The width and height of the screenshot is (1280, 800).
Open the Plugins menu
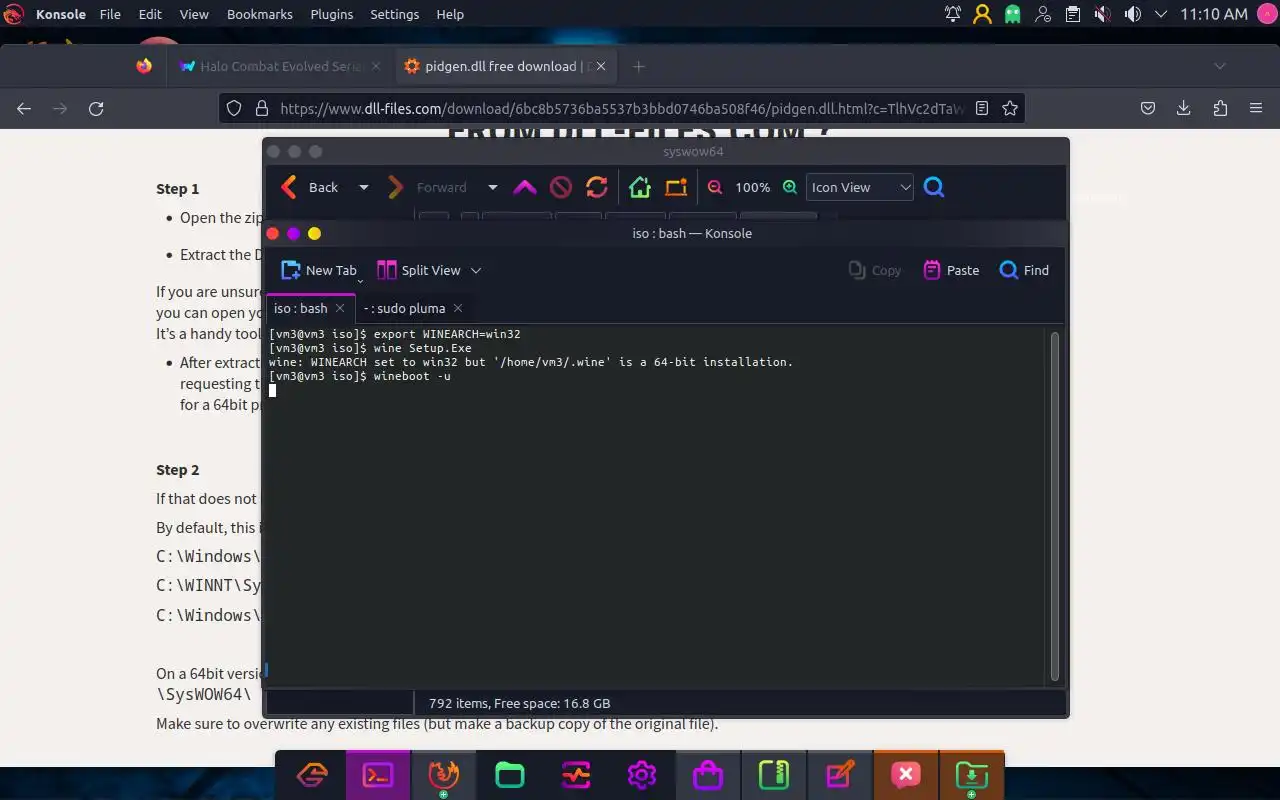pyautogui.click(x=332, y=14)
